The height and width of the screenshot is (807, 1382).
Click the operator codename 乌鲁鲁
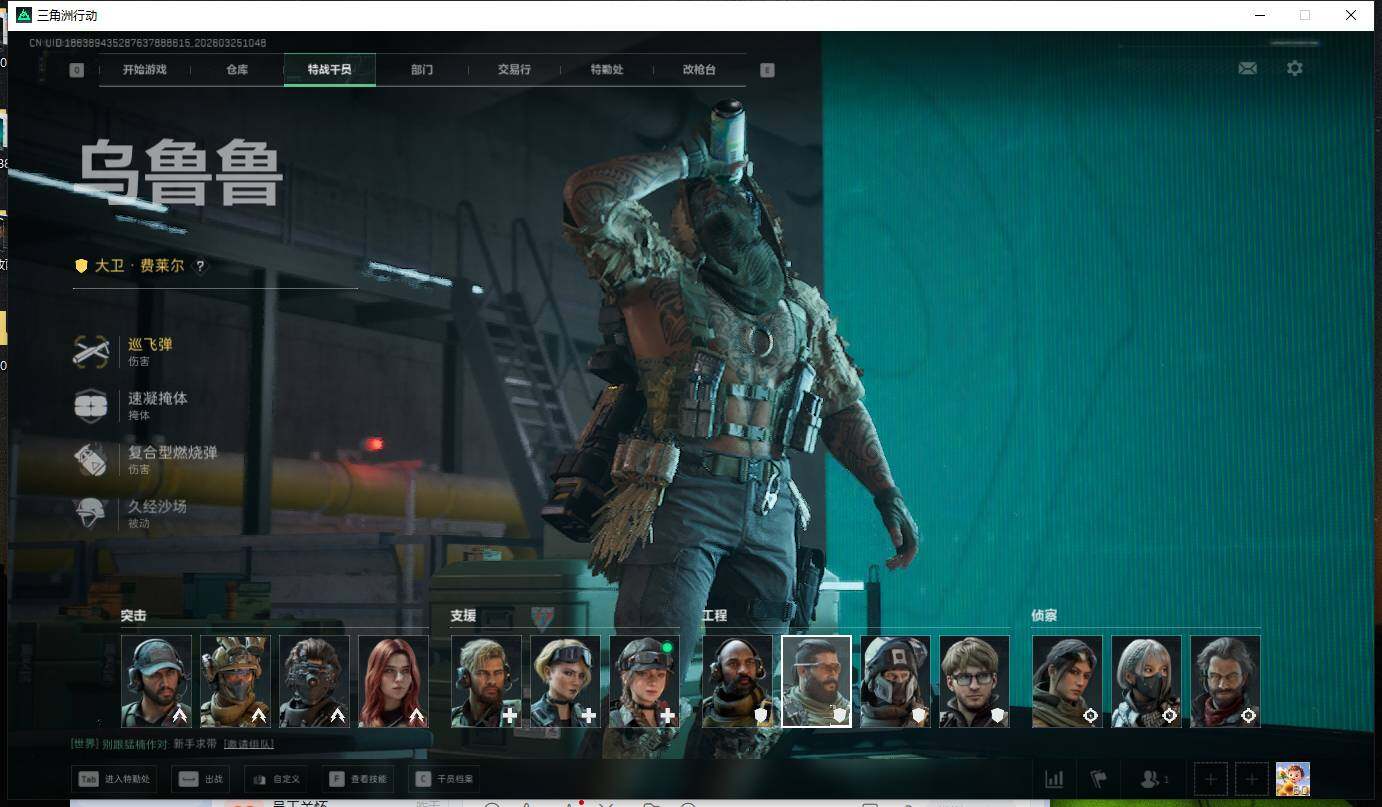click(x=180, y=174)
